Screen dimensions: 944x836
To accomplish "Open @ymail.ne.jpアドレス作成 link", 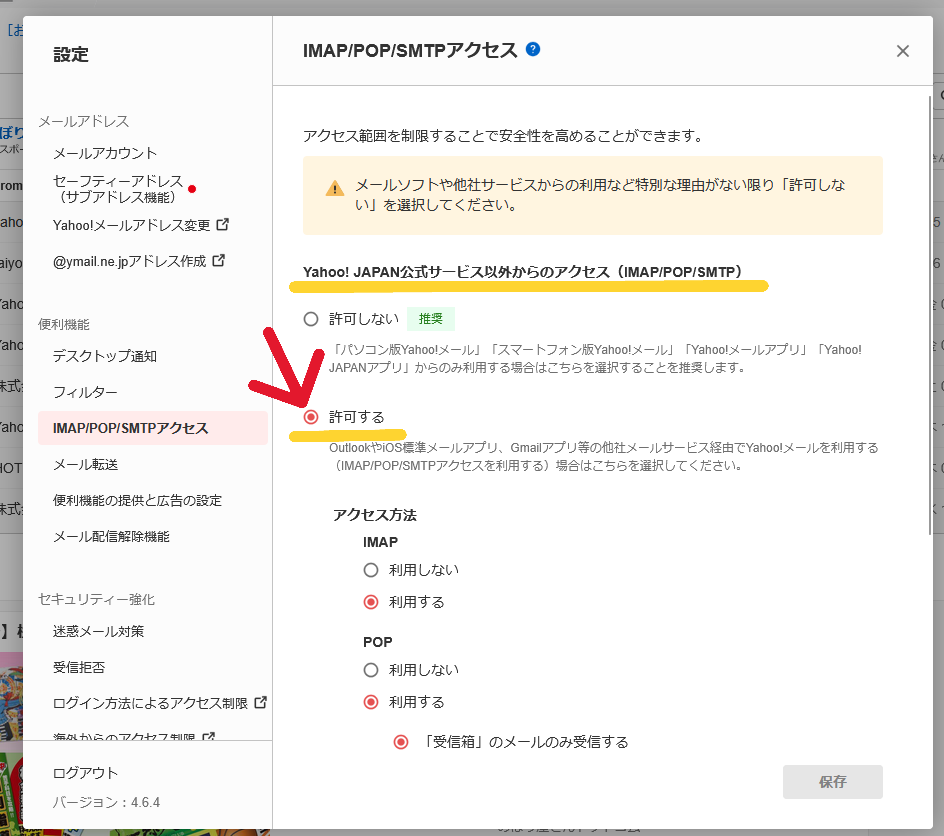I will (x=129, y=261).
